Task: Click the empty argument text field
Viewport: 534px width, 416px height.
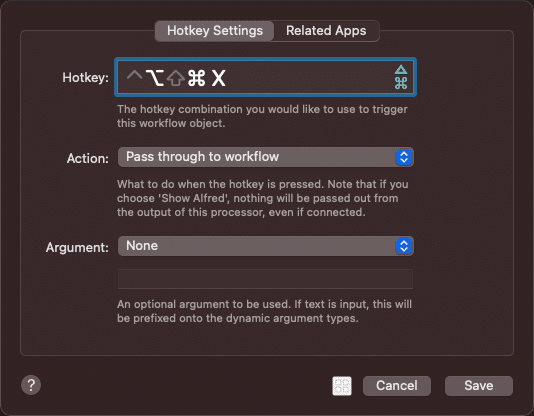Action: pos(265,279)
